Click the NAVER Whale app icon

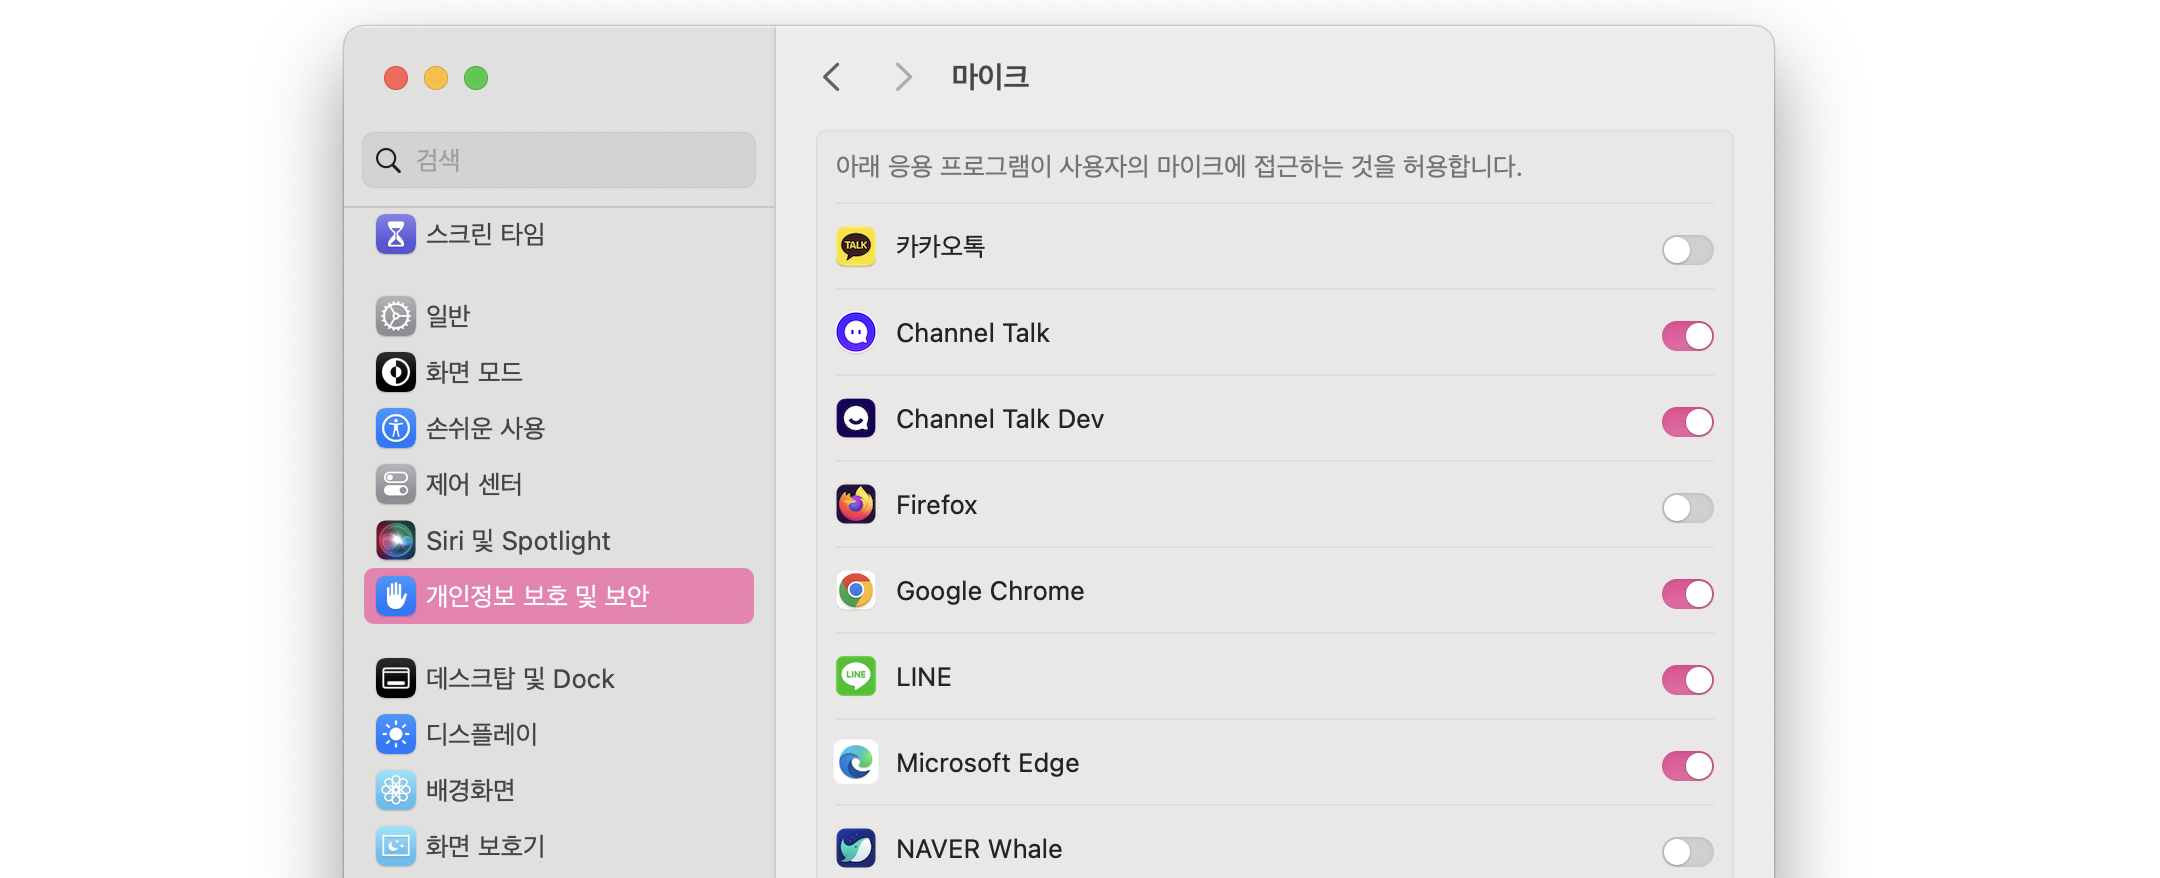(x=856, y=848)
